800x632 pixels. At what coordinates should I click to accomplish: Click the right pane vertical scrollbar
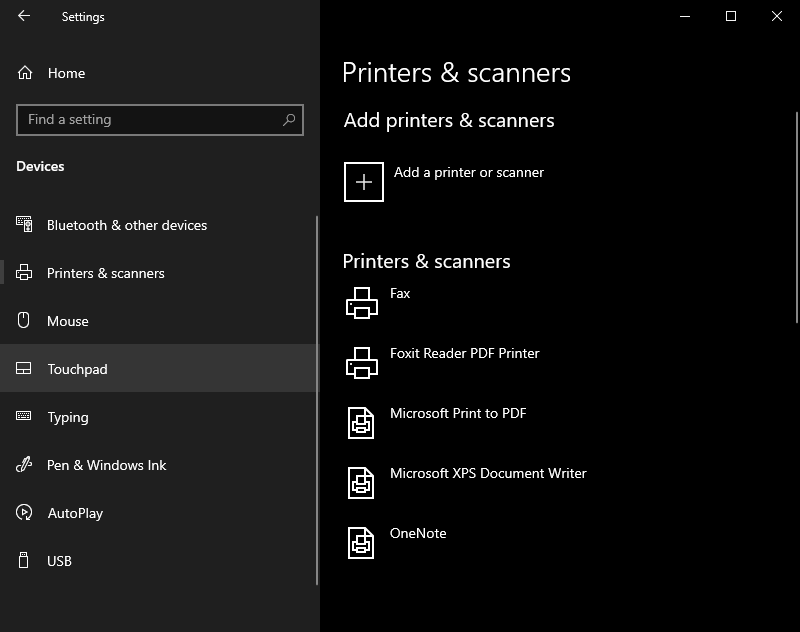[796, 217]
